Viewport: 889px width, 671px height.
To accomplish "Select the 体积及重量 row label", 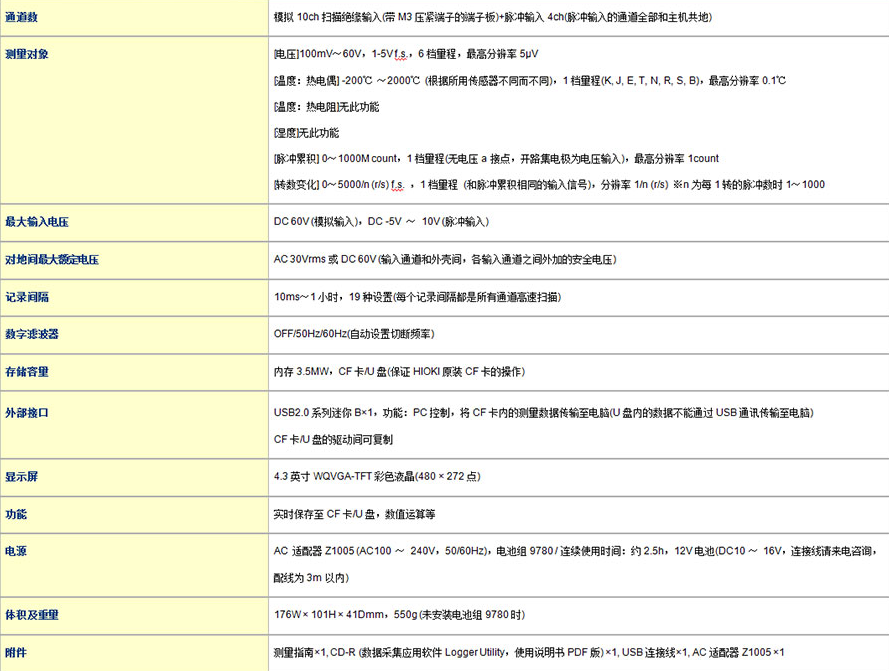I will coord(32,615).
